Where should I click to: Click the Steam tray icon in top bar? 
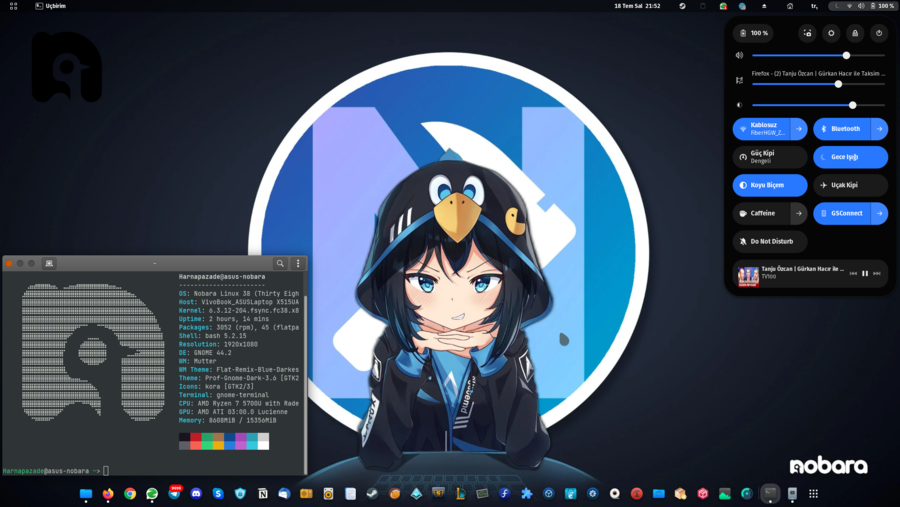[682, 6]
